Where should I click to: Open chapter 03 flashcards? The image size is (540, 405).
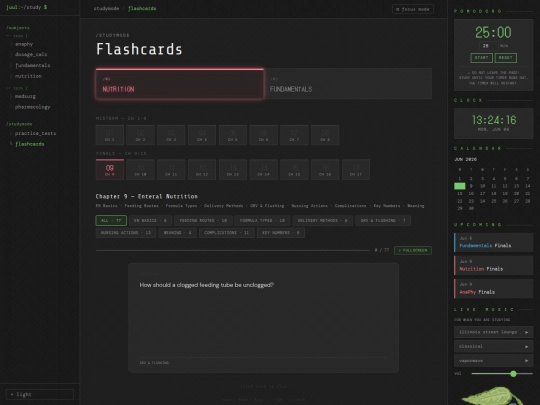[x=171, y=135]
